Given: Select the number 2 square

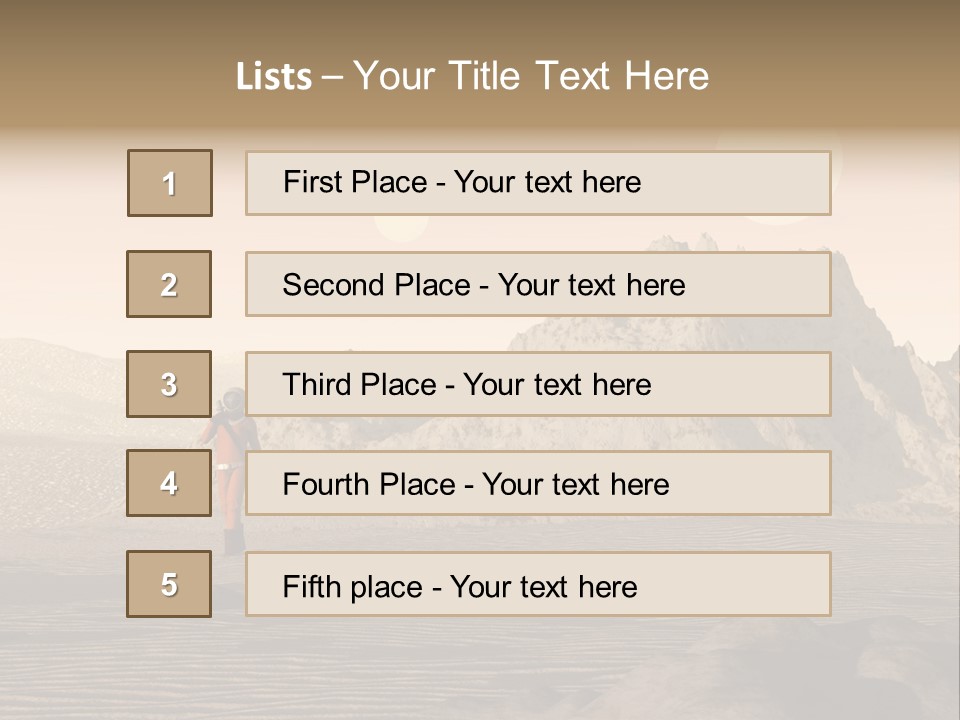Looking at the screenshot, I should tap(169, 284).
